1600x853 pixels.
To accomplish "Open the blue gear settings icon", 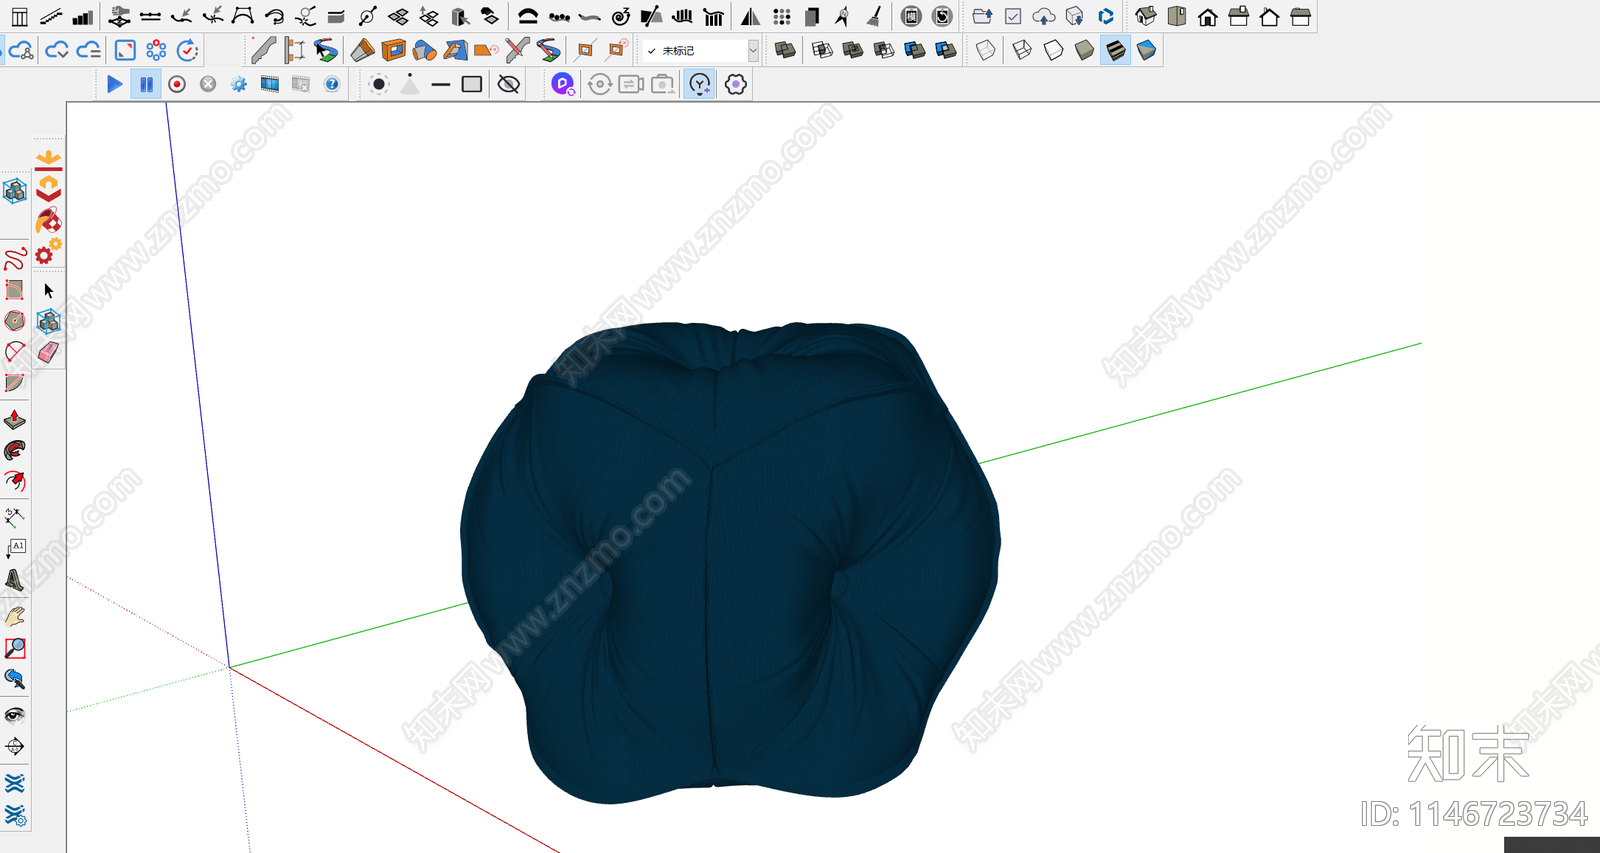I will [239, 85].
